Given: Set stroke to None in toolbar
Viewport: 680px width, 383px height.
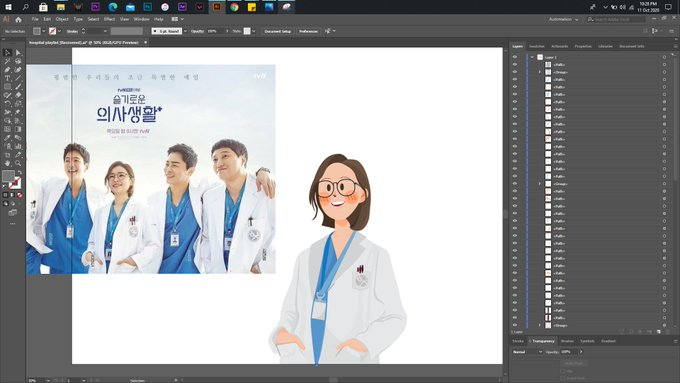Looking at the screenshot, I should [20, 195].
